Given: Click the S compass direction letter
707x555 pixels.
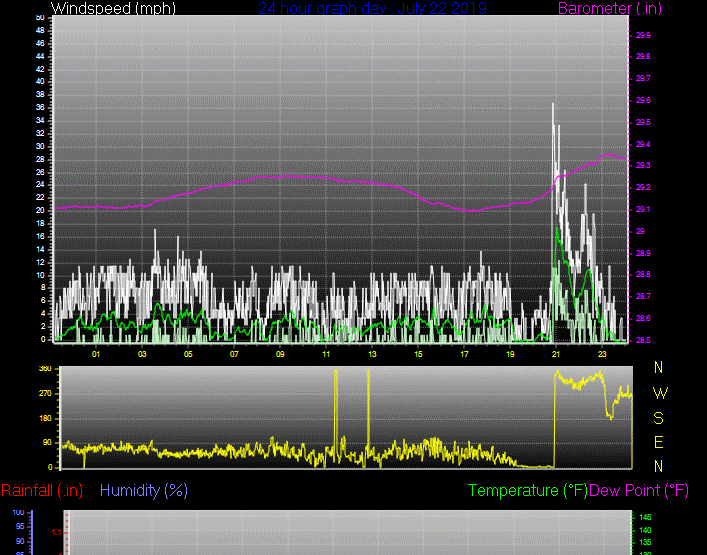Looking at the screenshot, I should coord(658,417).
